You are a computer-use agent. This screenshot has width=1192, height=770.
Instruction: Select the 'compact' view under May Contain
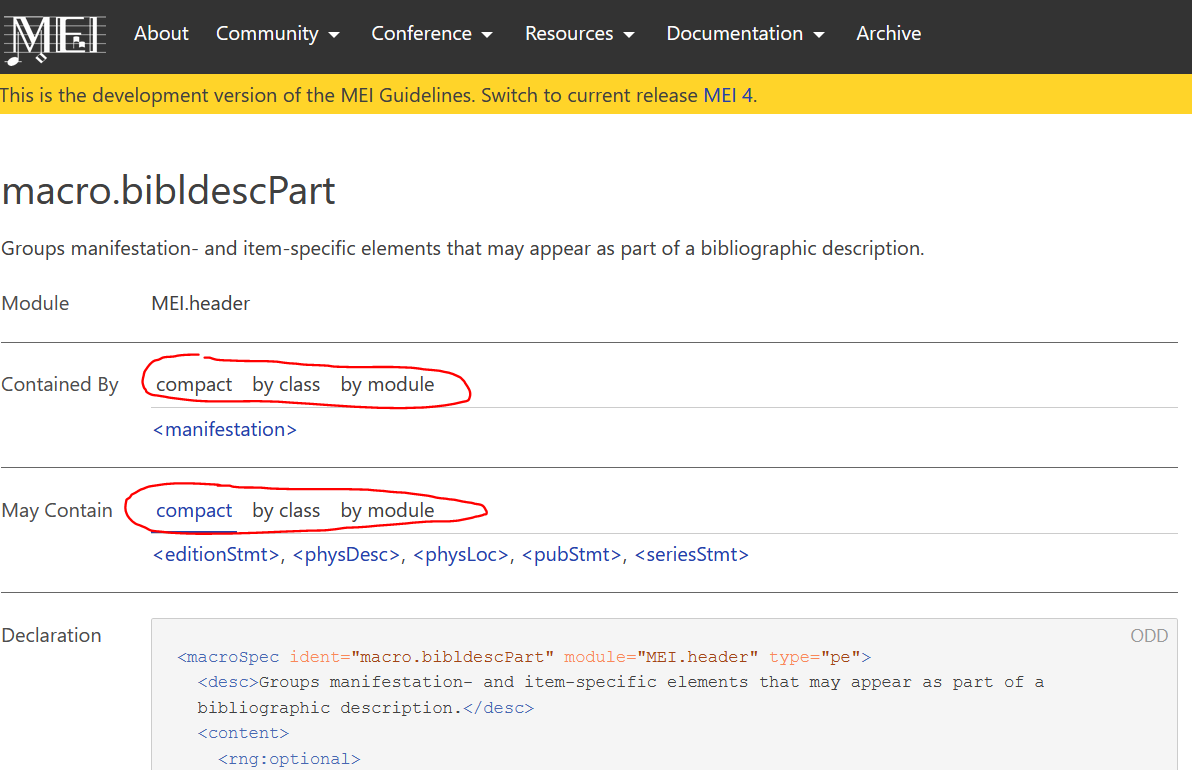pos(193,510)
